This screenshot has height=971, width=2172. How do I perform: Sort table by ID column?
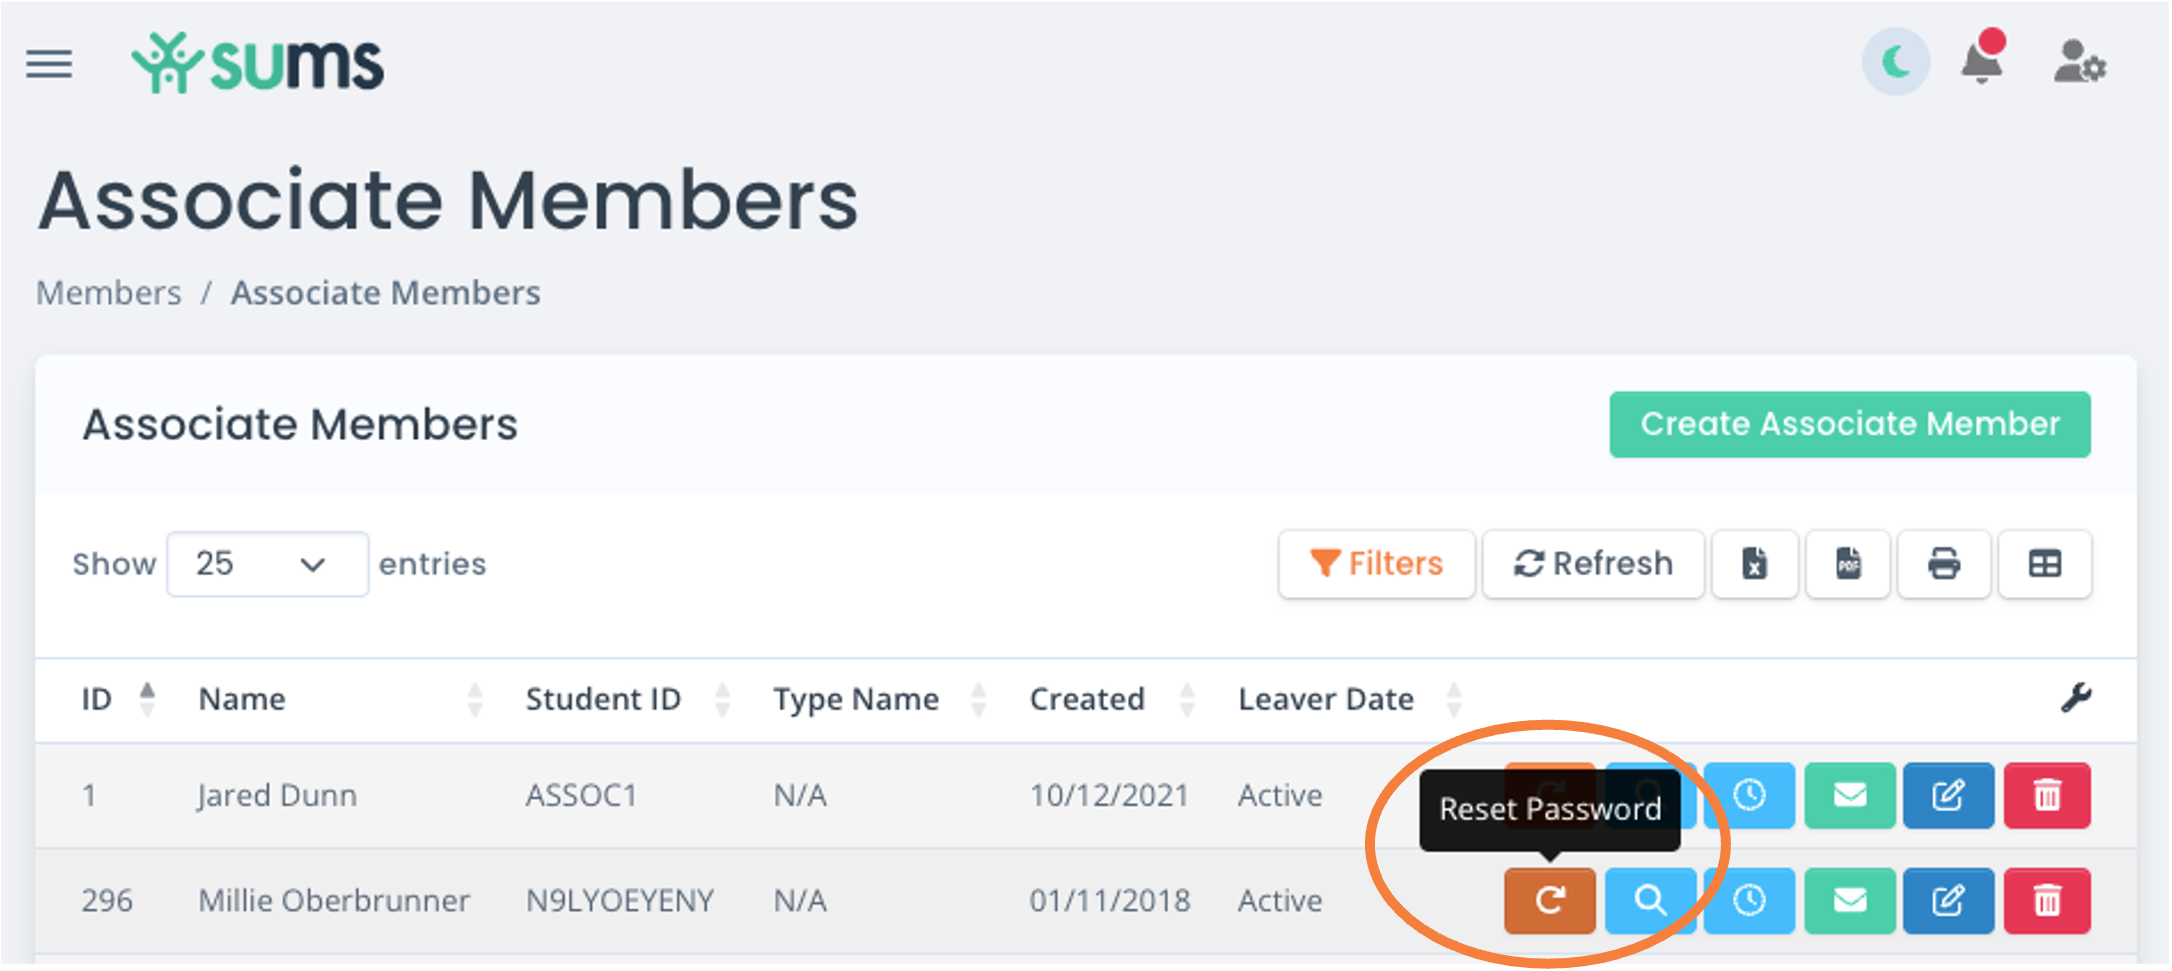pyautogui.click(x=119, y=699)
